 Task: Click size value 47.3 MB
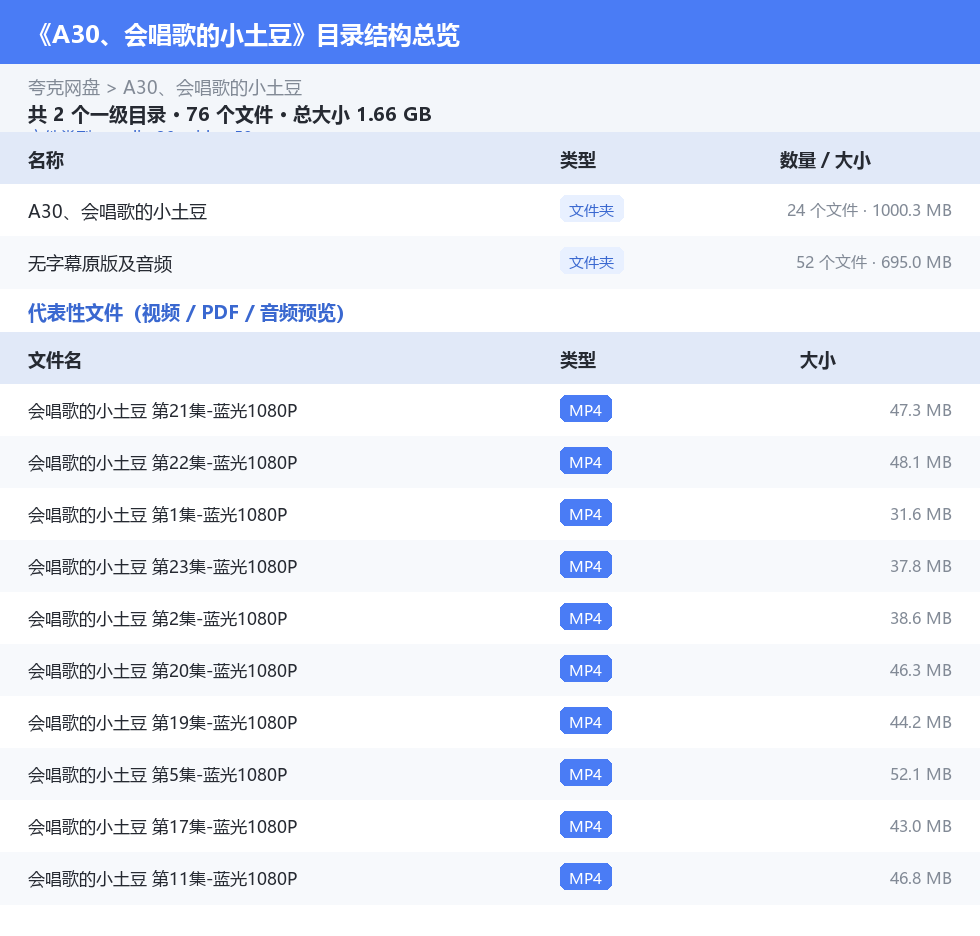coord(921,410)
